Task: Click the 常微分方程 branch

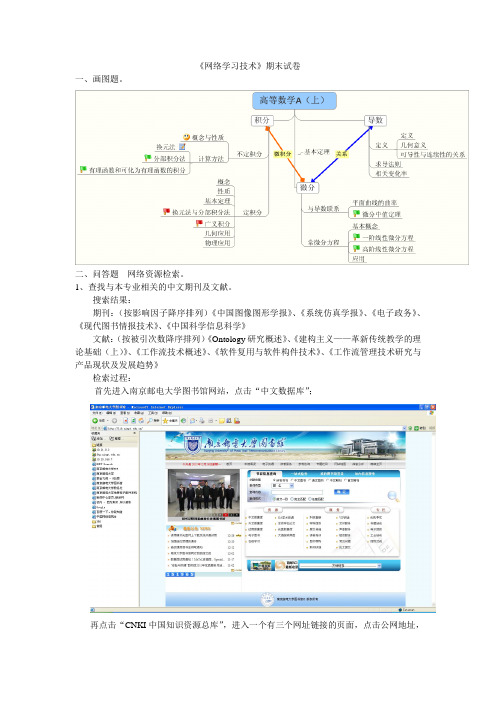Action: pyautogui.click(x=323, y=242)
